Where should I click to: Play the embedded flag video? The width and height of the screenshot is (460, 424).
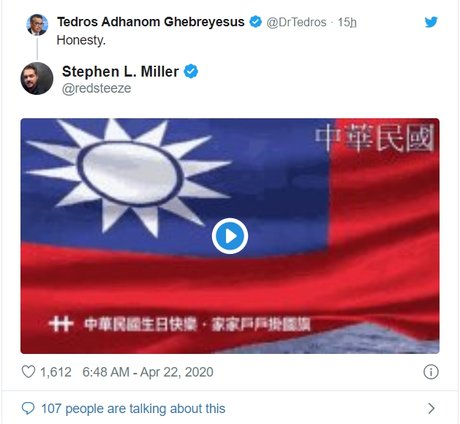[230, 236]
